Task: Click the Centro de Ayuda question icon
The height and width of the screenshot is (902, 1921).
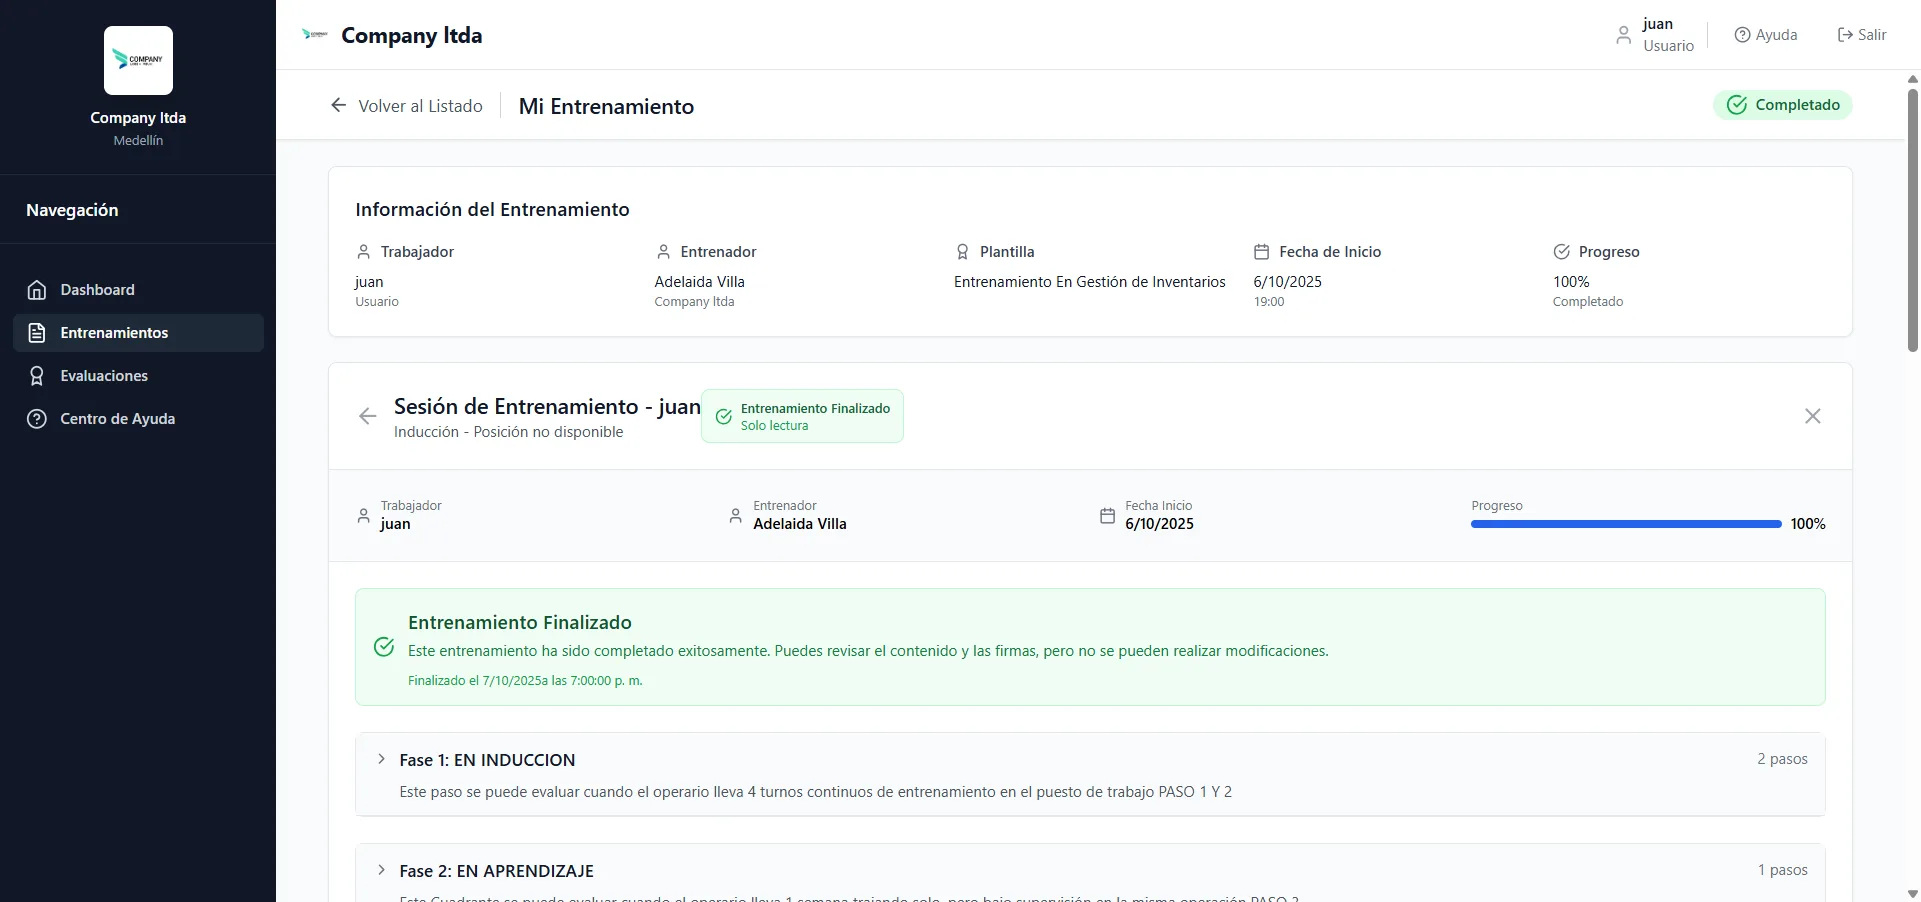Action: (x=37, y=419)
